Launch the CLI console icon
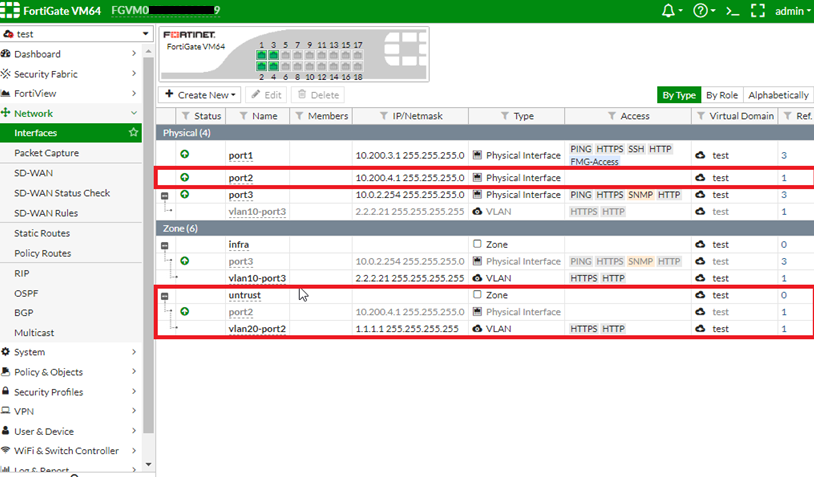The height and width of the screenshot is (477, 814). [x=732, y=11]
